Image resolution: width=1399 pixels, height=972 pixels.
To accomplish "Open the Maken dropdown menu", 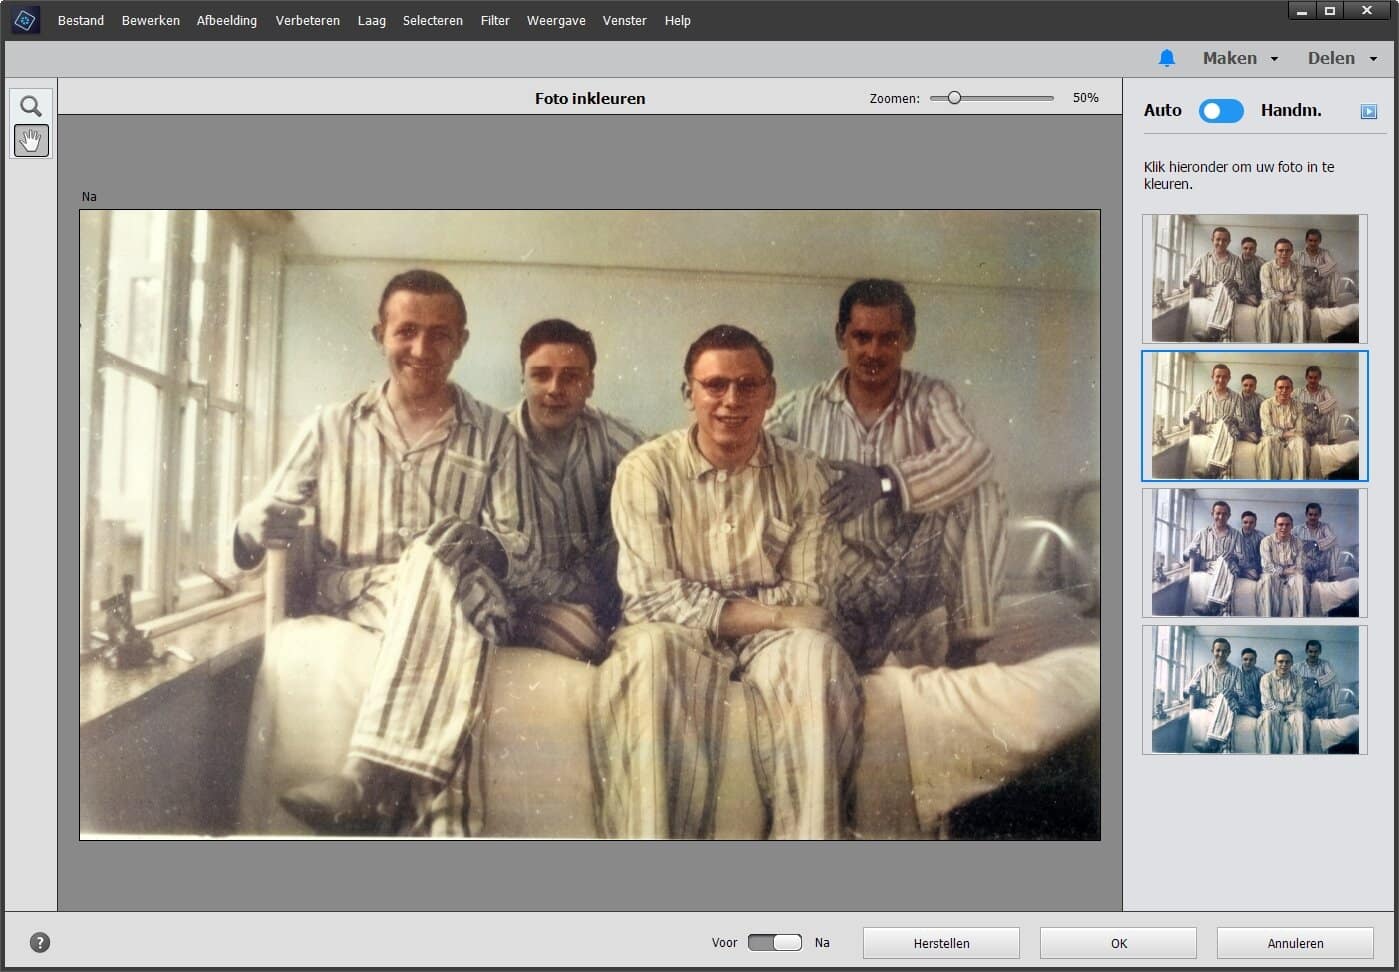I will point(1239,58).
